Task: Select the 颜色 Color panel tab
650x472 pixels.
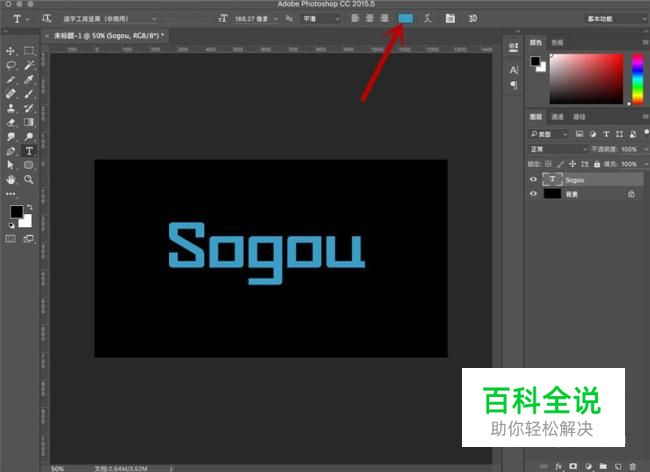Action: [x=536, y=42]
